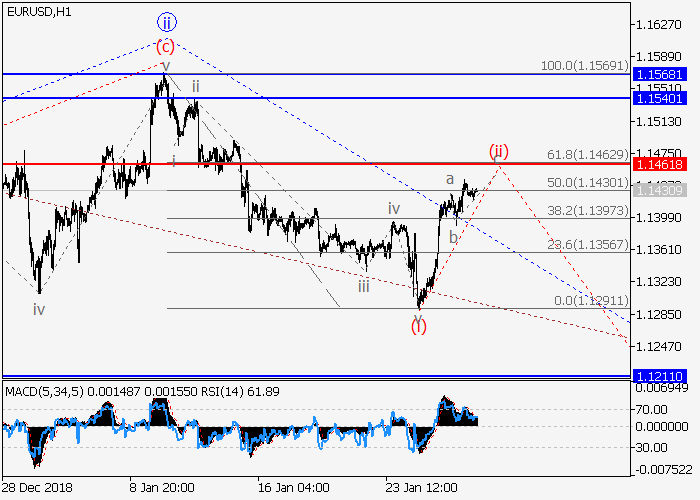The width and height of the screenshot is (700, 500).
Task: Select the 50.0(1.14301) Fibonacci label
Action: tap(588, 182)
